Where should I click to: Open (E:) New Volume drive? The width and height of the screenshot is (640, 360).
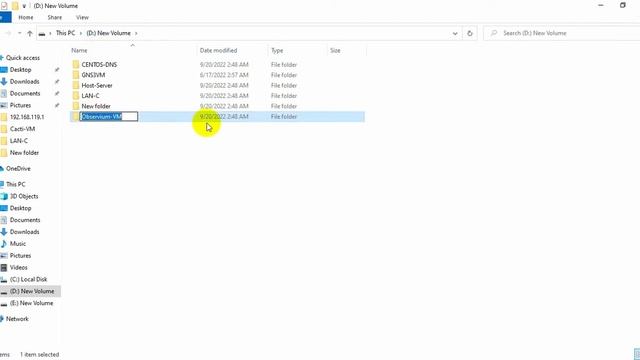click(x=31, y=303)
